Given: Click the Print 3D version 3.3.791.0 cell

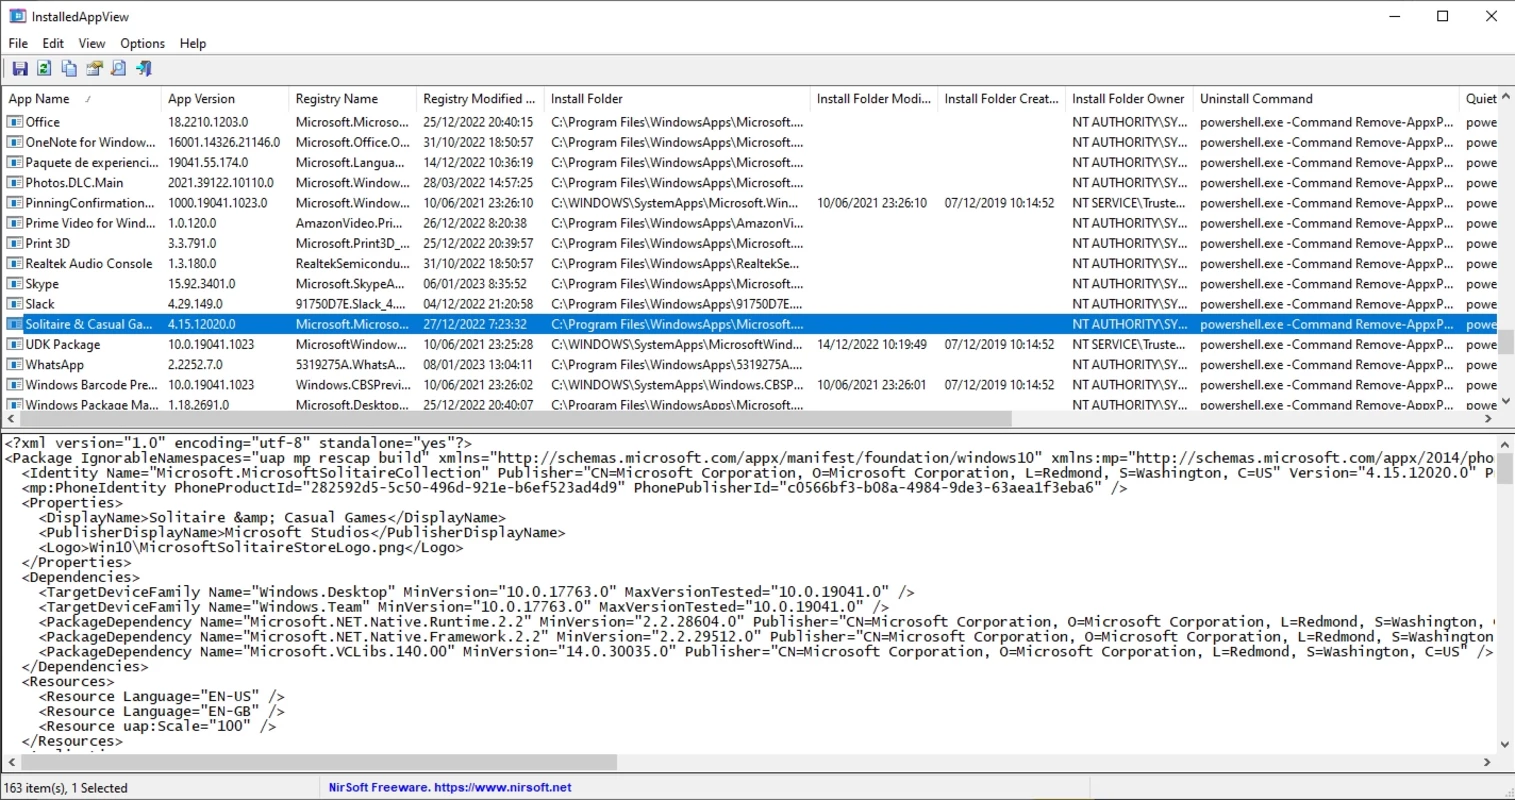Looking at the screenshot, I should tap(192, 243).
